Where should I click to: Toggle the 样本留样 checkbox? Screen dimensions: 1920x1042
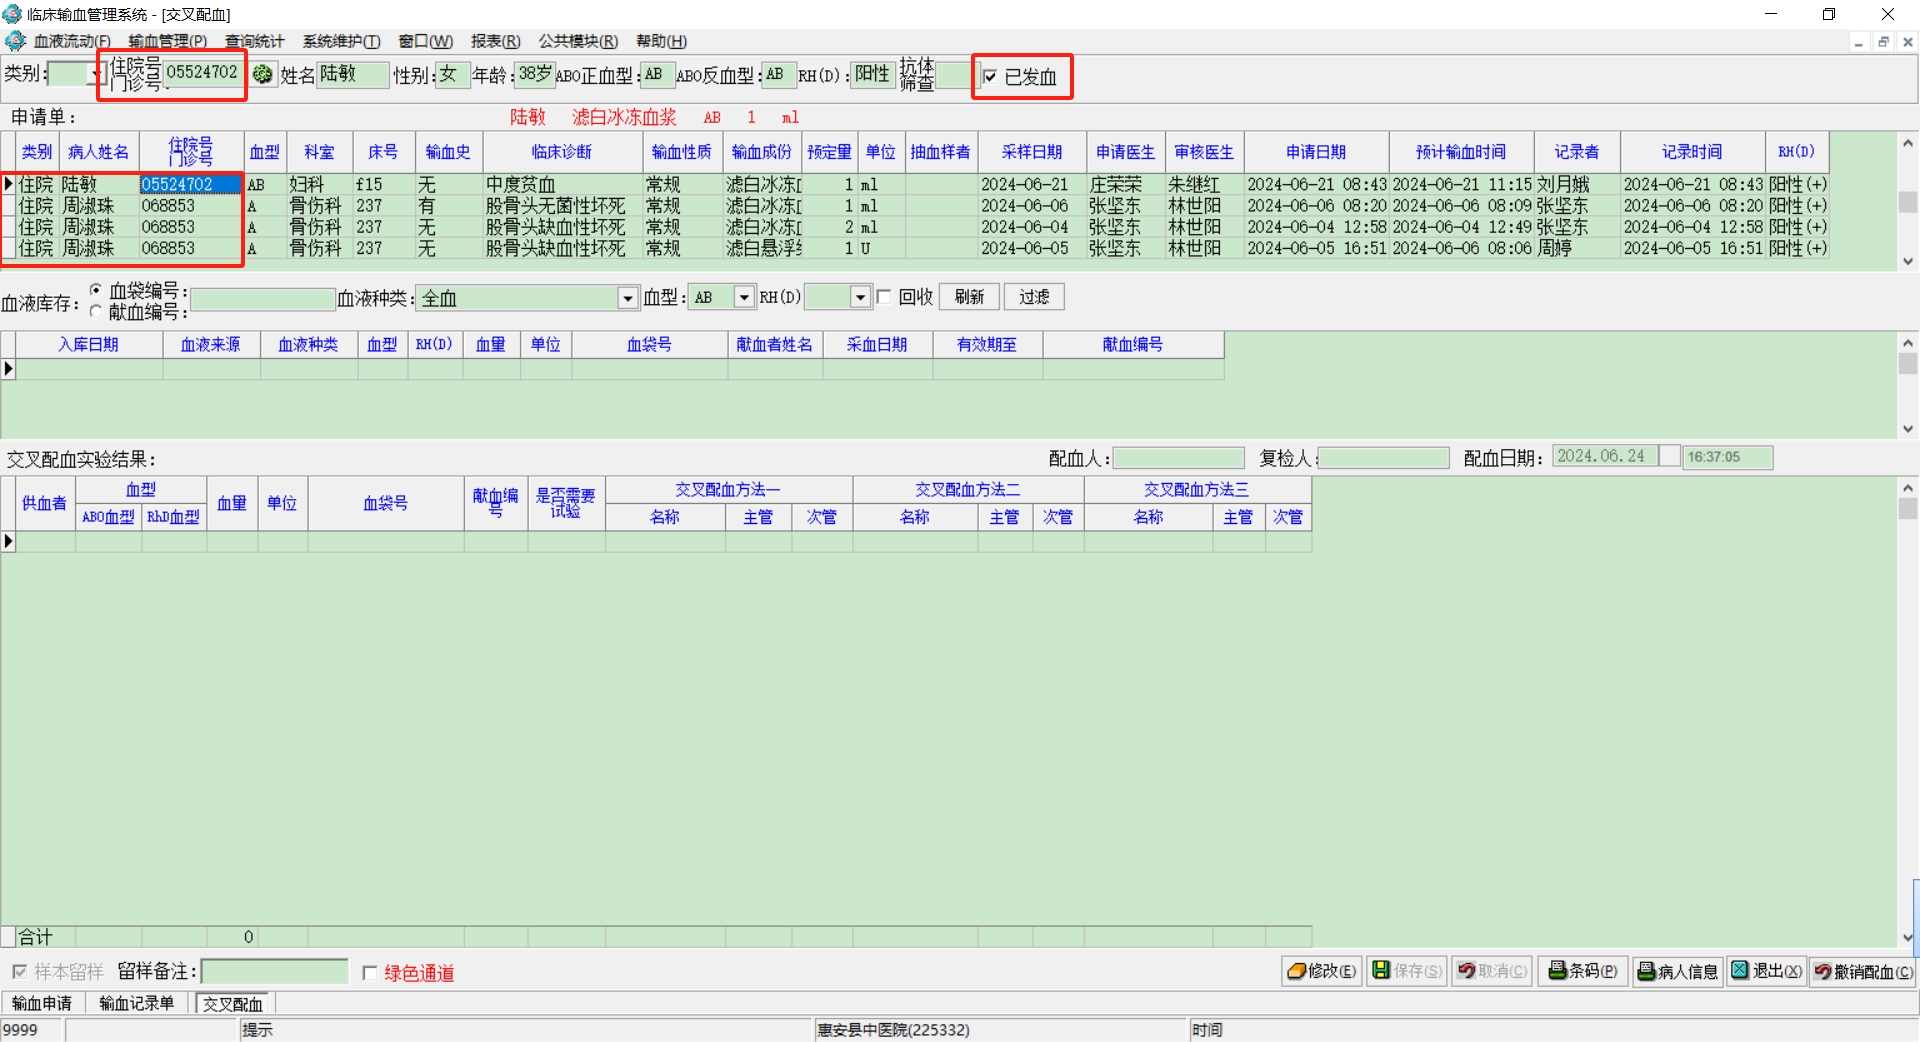pos(19,972)
